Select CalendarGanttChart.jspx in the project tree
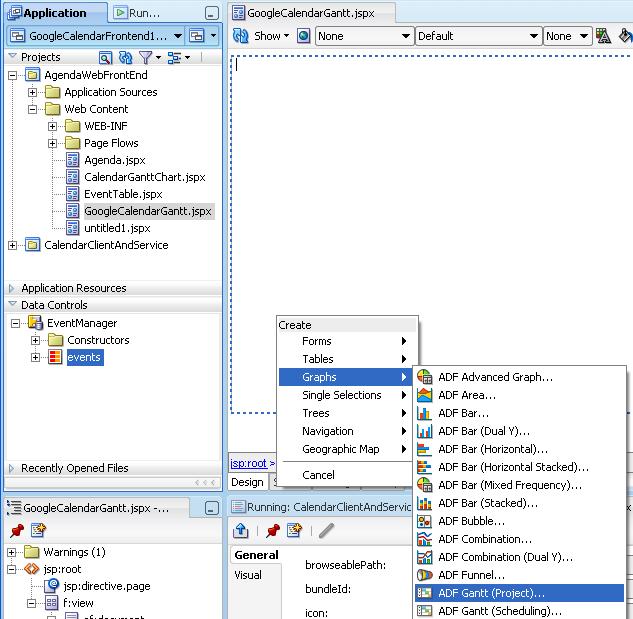633x619 pixels. [x=144, y=177]
